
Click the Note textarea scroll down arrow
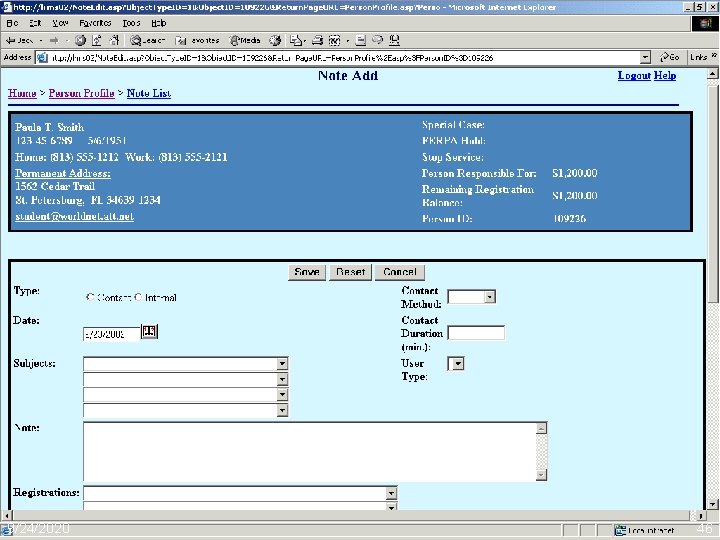pyautogui.click(x=541, y=475)
